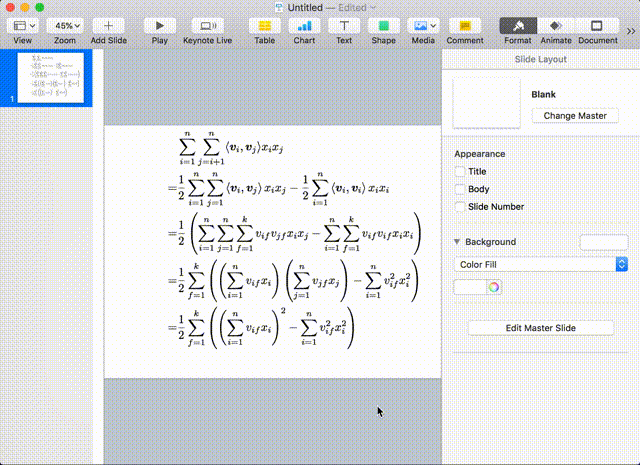This screenshot has width=640, height=465.
Task: Enable the Body checkbox
Action: click(x=459, y=189)
